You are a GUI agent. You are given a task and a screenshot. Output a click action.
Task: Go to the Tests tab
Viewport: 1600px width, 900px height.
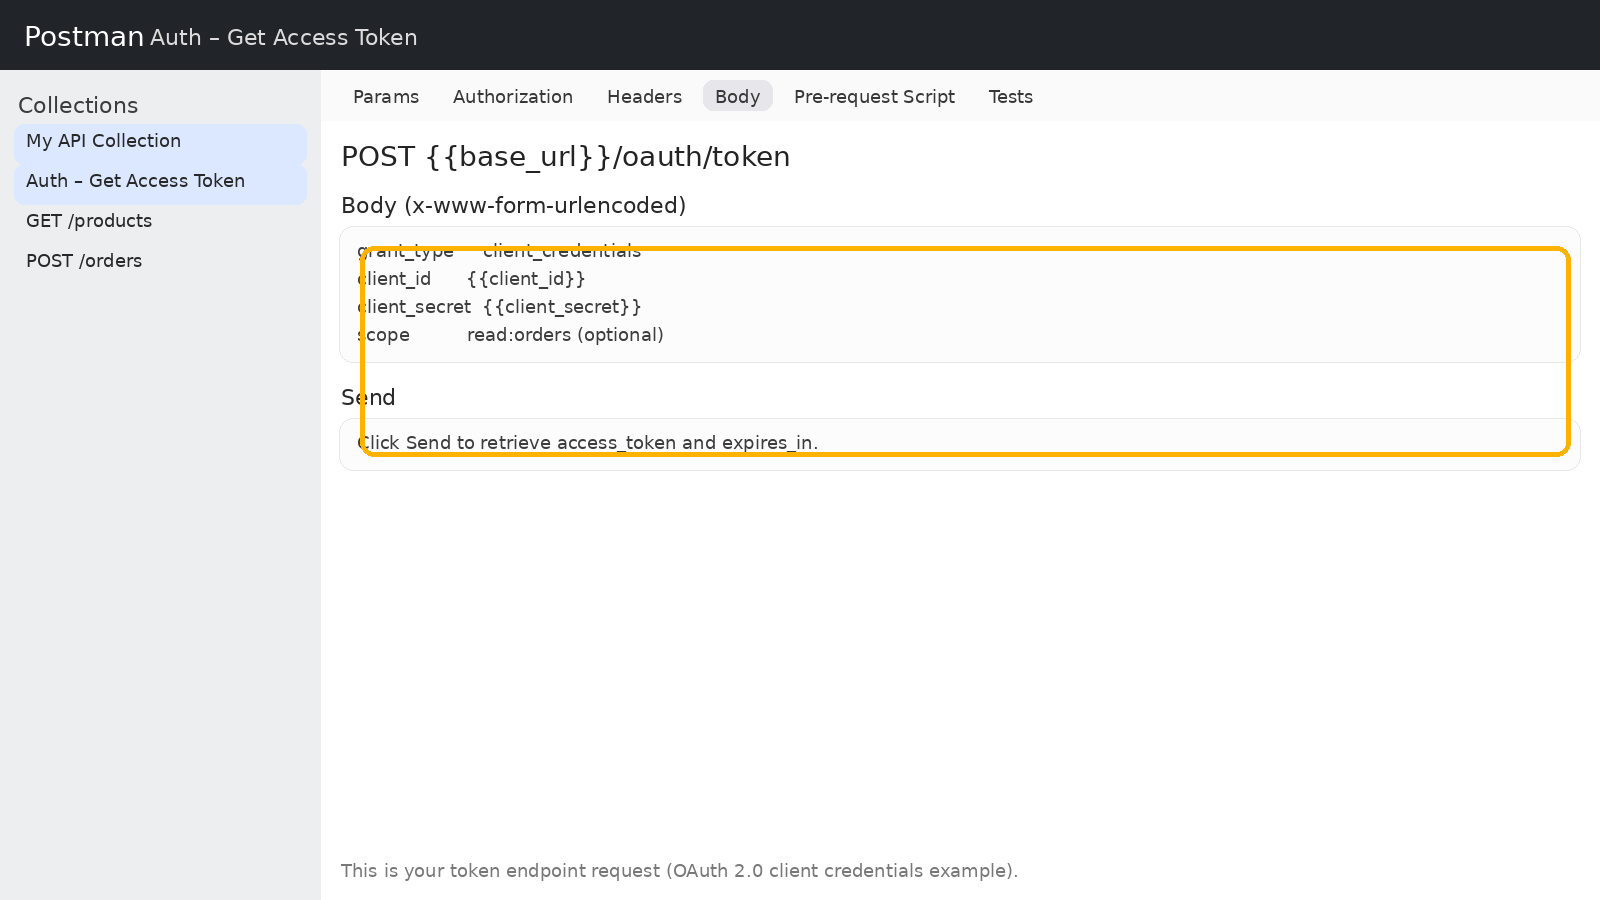click(x=1010, y=97)
